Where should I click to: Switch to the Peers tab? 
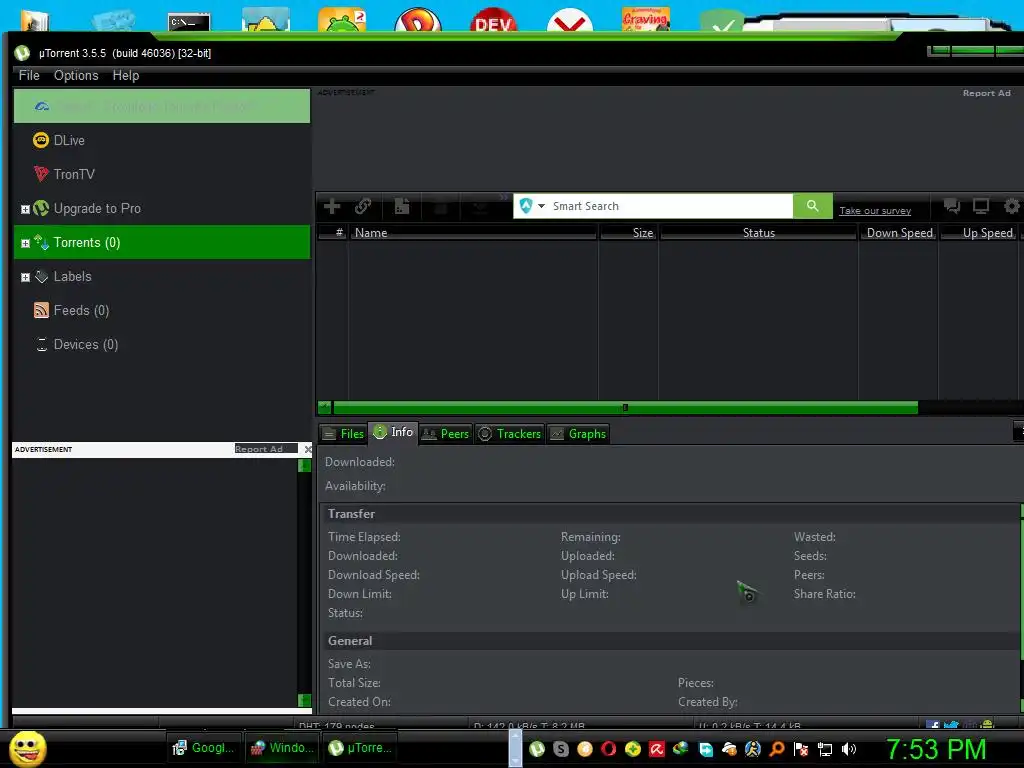(445, 434)
